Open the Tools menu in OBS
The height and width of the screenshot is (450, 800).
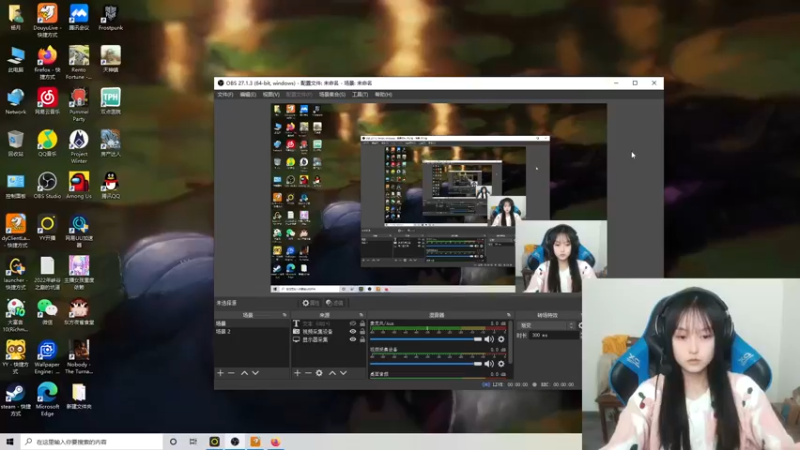[x=360, y=94]
